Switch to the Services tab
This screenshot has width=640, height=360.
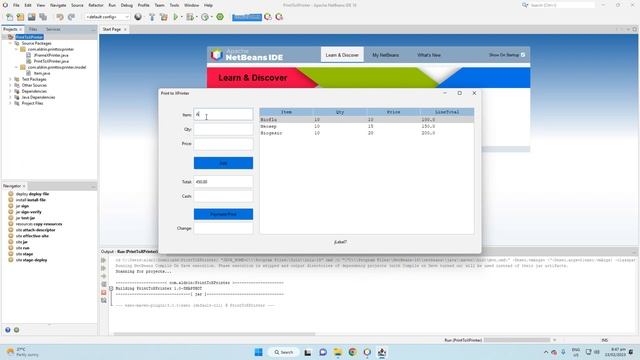(53, 29)
